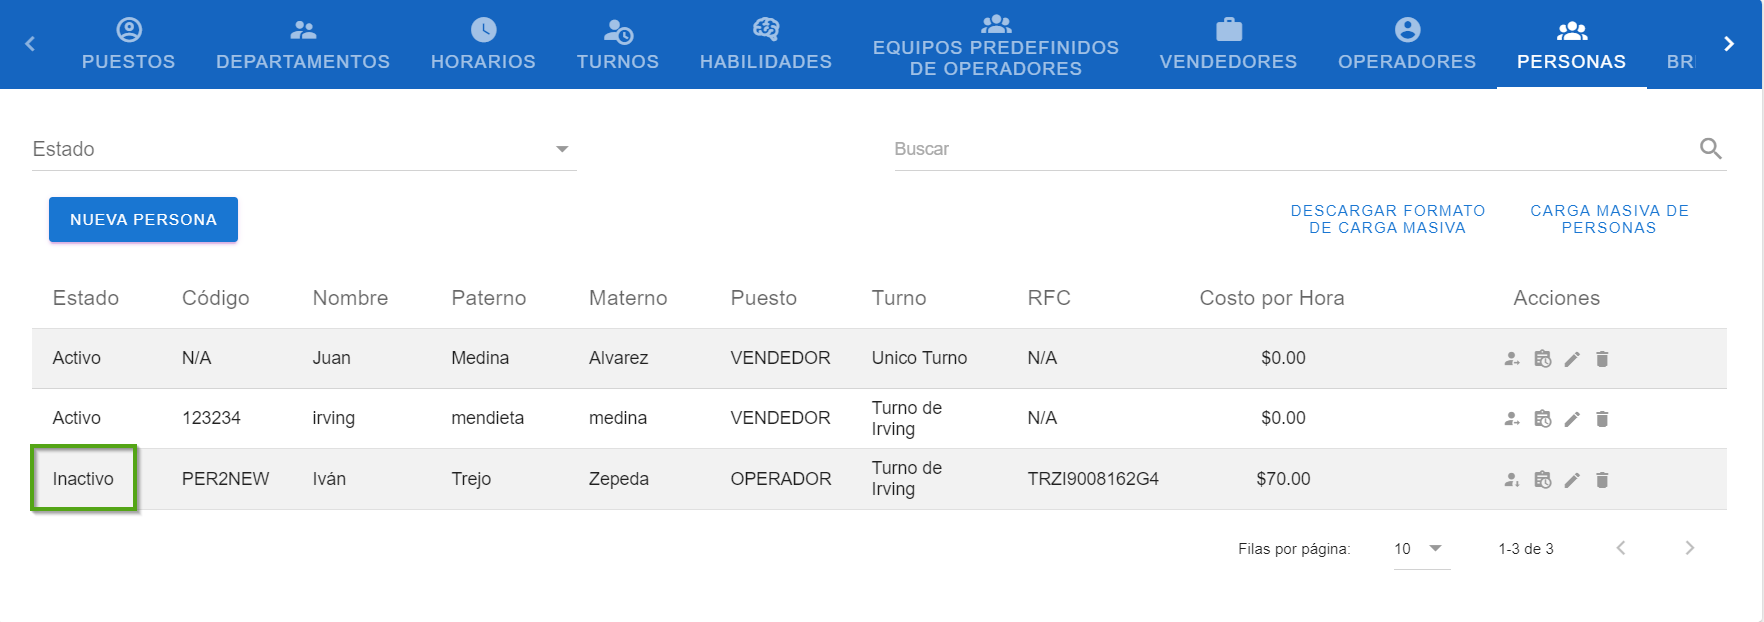Delete the irving mendieta record
This screenshot has width=1764, height=622.
[1602, 419]
